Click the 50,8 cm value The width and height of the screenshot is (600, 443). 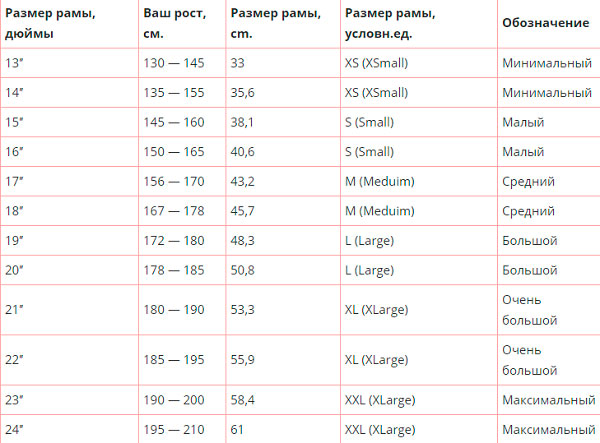[243, 270]
